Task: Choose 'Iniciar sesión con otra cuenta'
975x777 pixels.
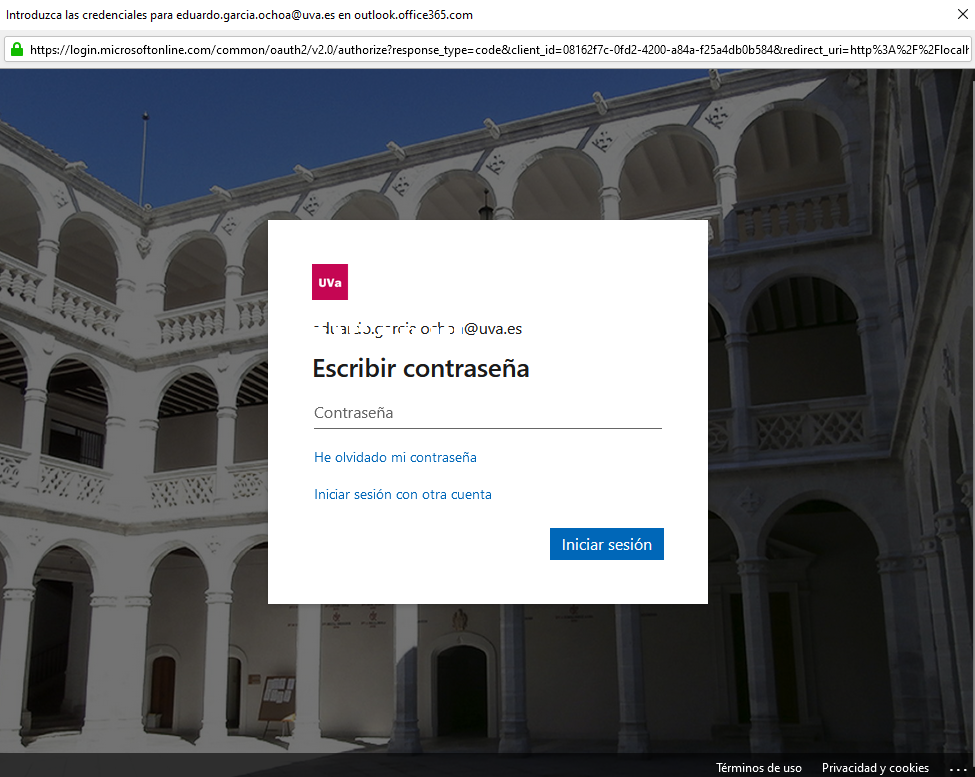Action: 403,494
